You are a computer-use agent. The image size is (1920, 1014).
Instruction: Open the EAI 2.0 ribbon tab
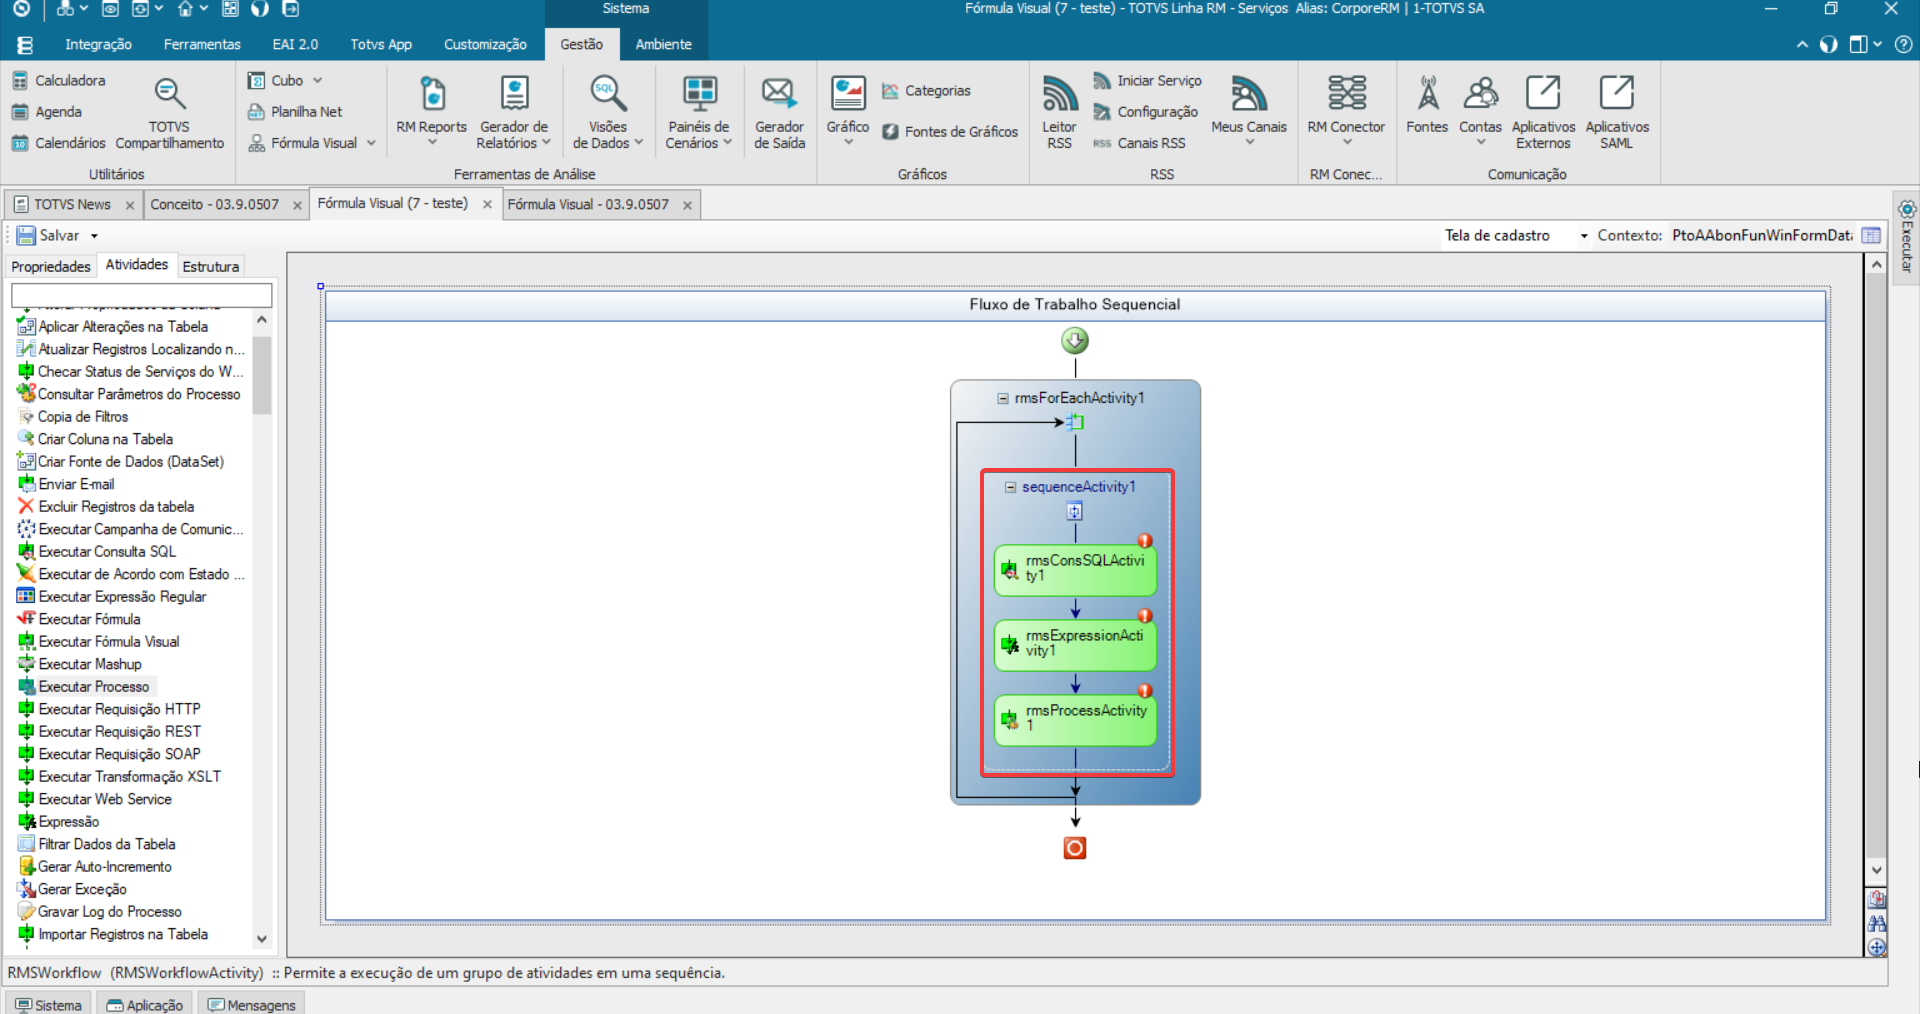[295, 44]
